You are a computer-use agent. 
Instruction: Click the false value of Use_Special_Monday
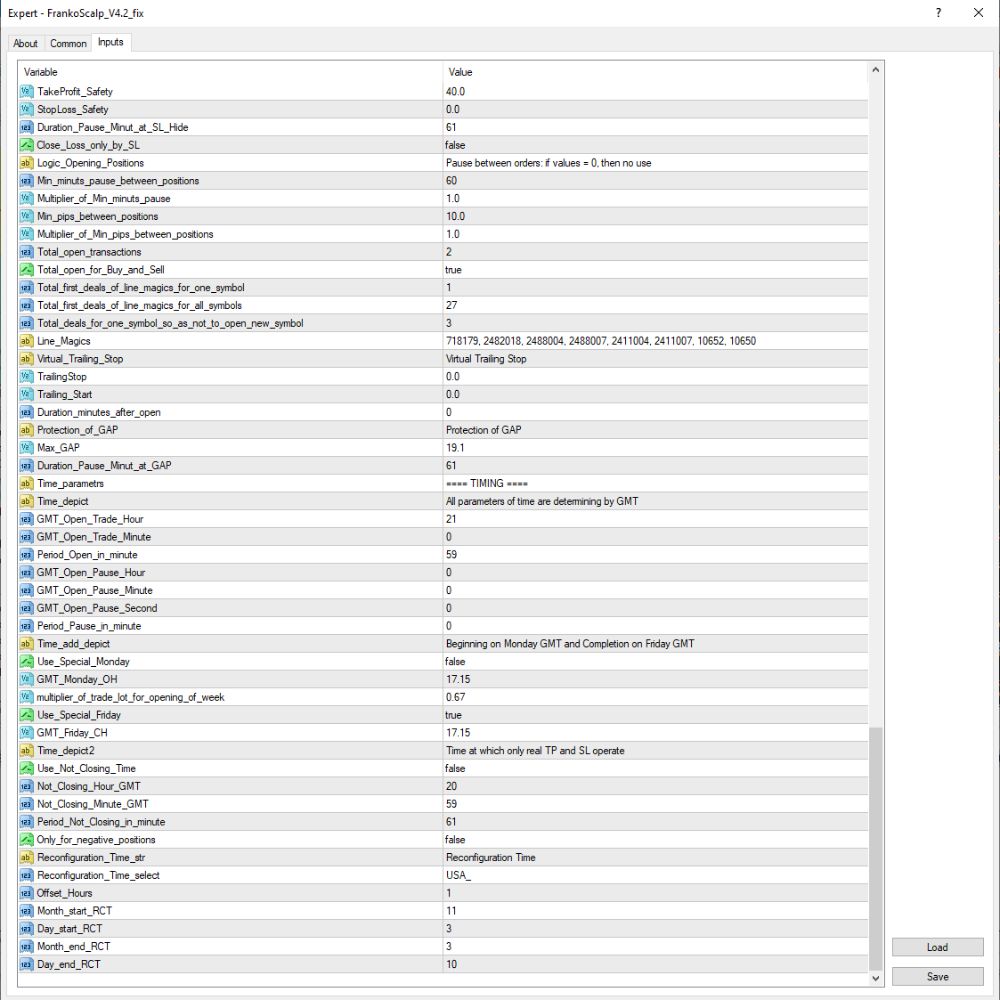(455, 661)
